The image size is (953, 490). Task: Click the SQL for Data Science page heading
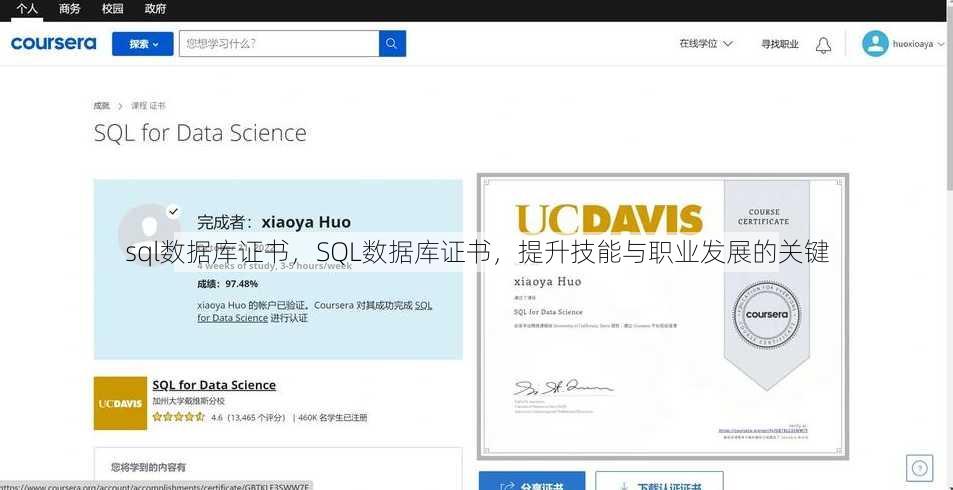(200, 134)
